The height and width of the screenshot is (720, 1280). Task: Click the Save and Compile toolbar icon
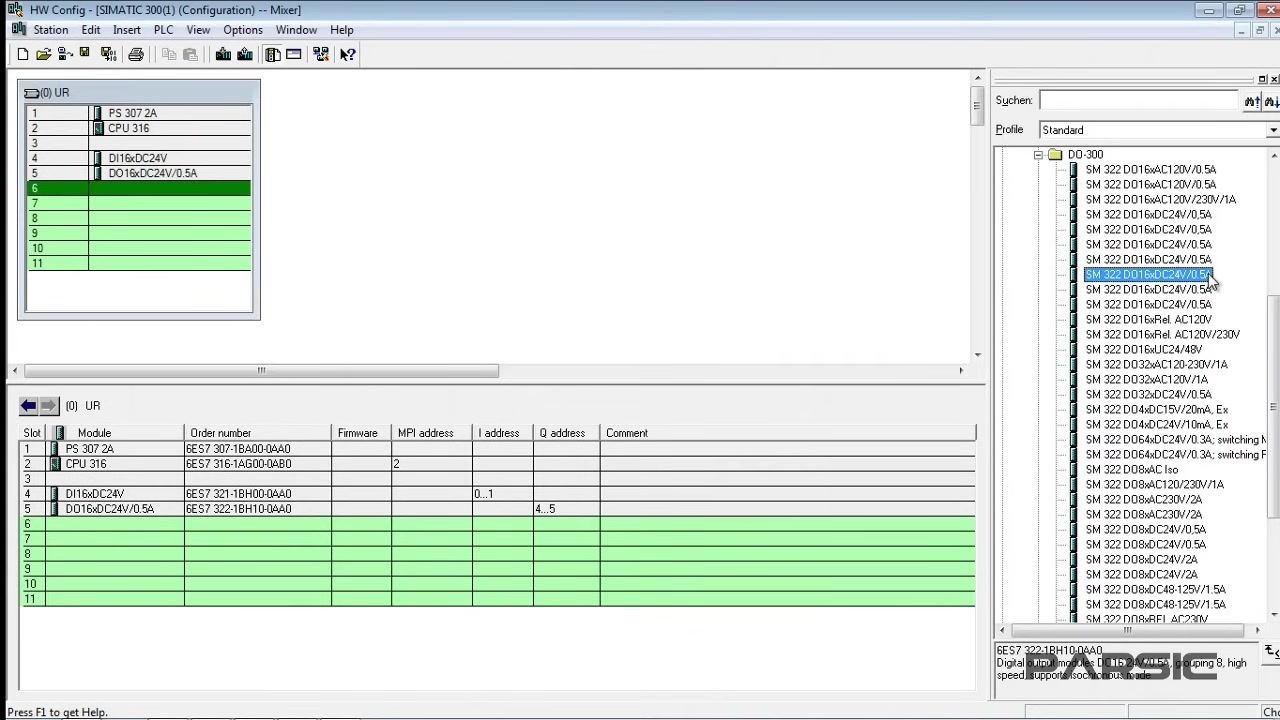pyautogui.click(x=108, y=55)
